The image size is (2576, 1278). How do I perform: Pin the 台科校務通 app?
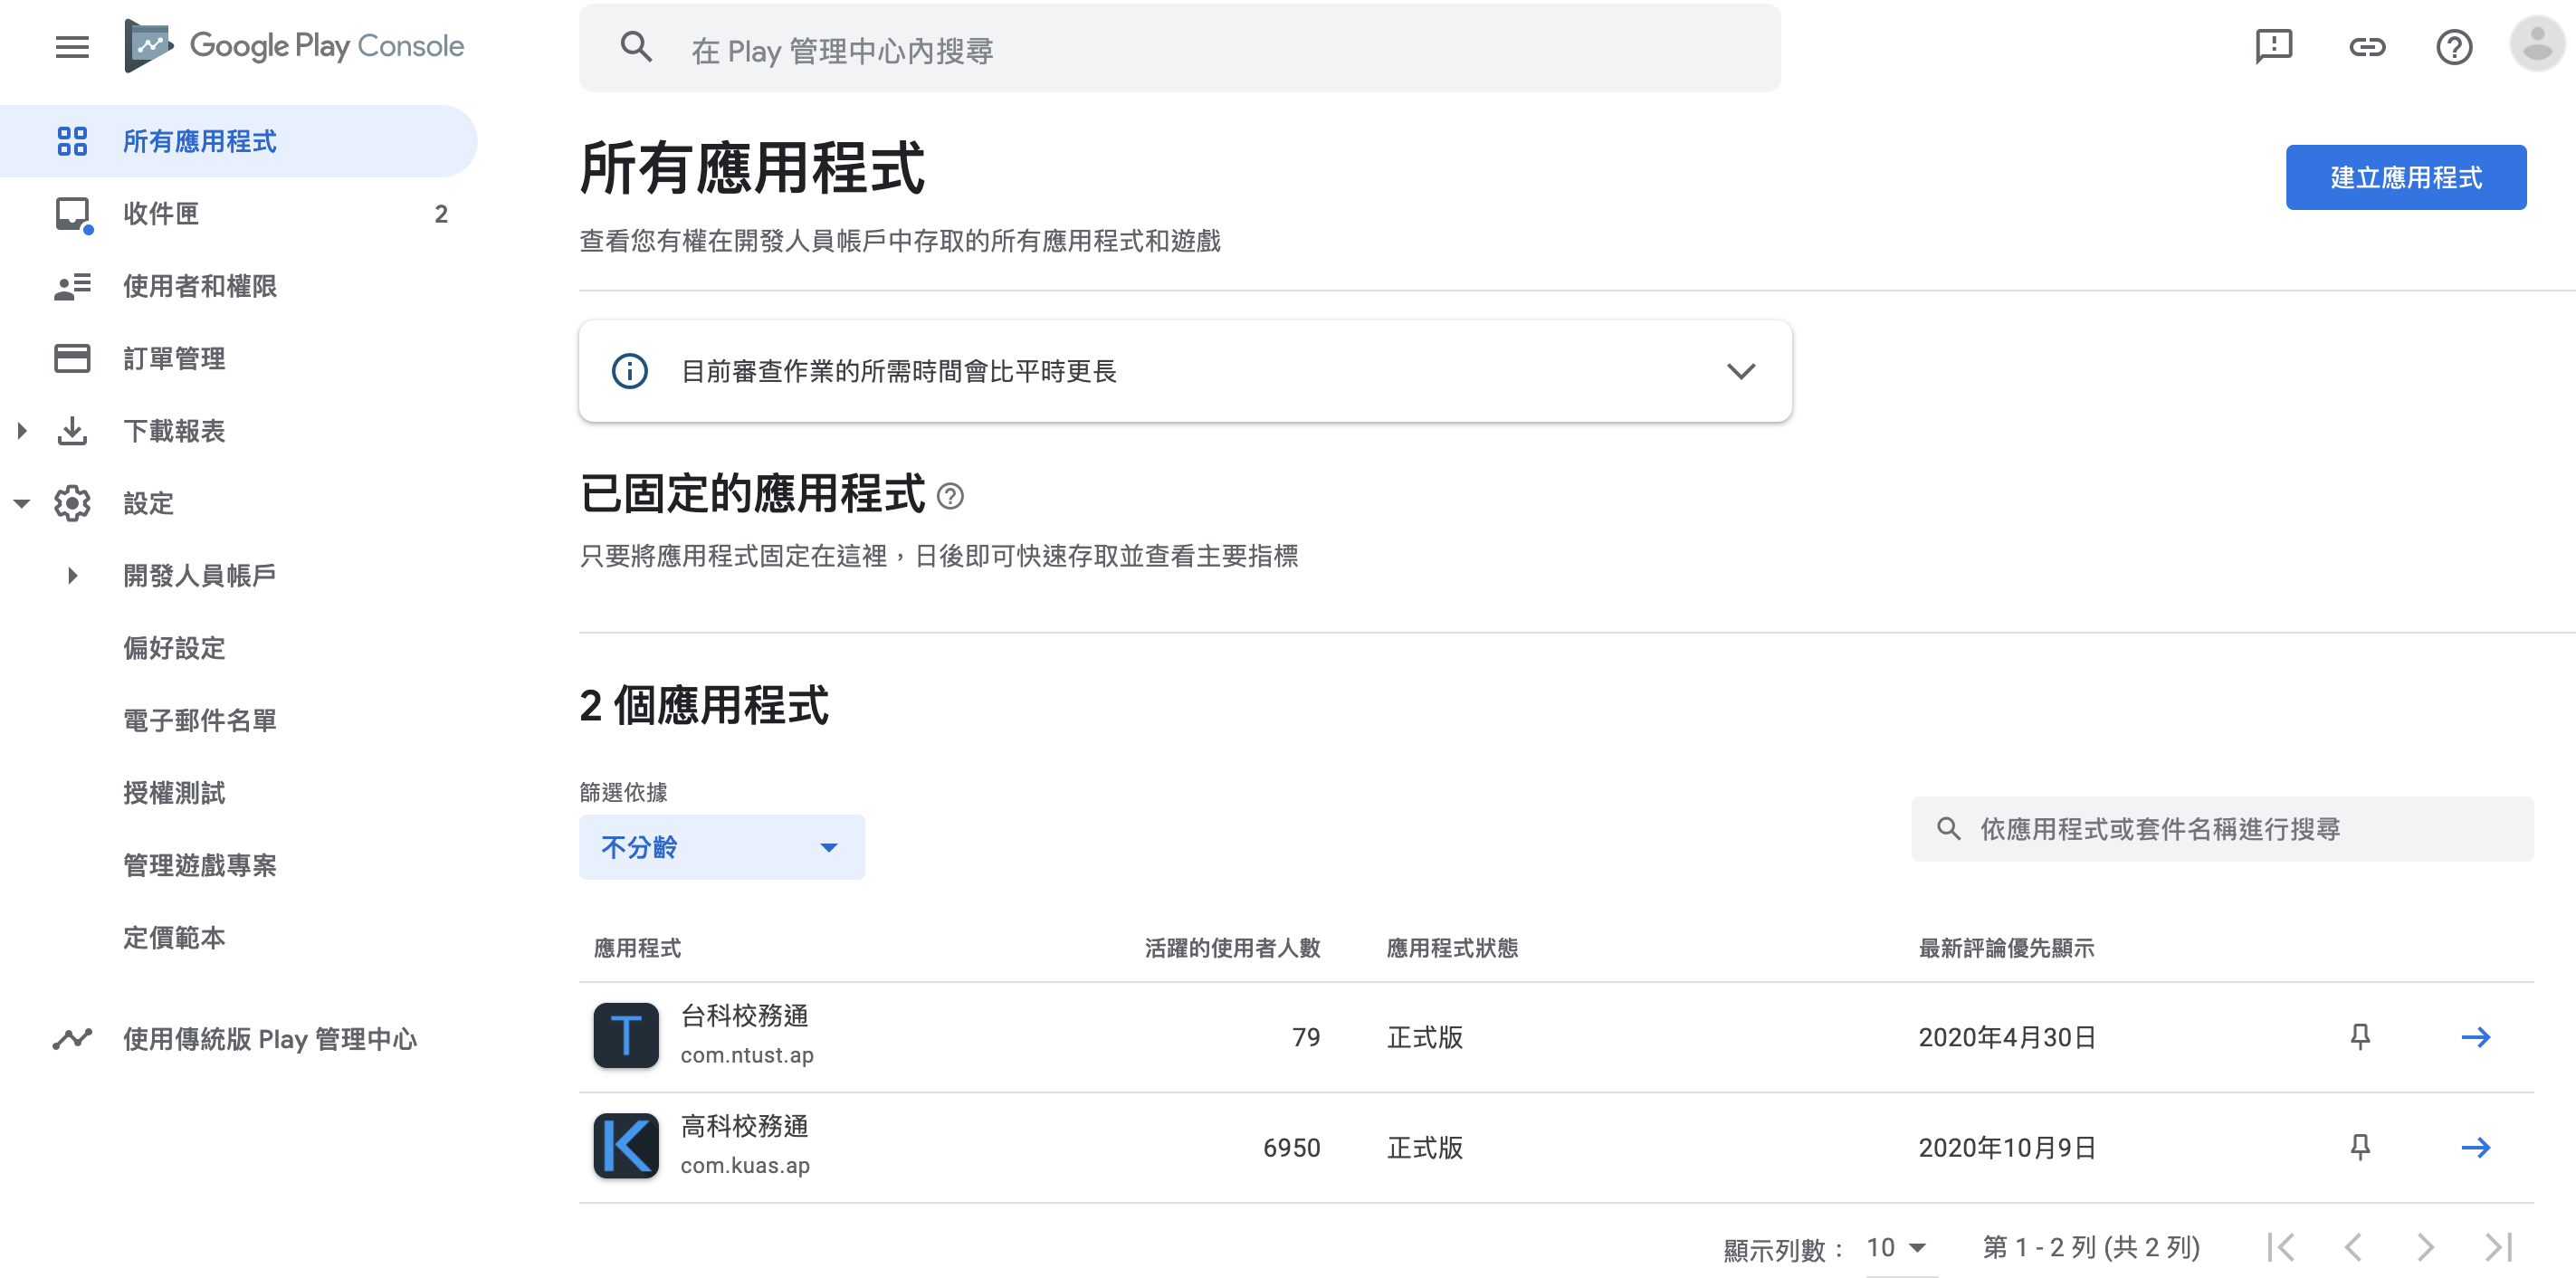(2360, 1037)
